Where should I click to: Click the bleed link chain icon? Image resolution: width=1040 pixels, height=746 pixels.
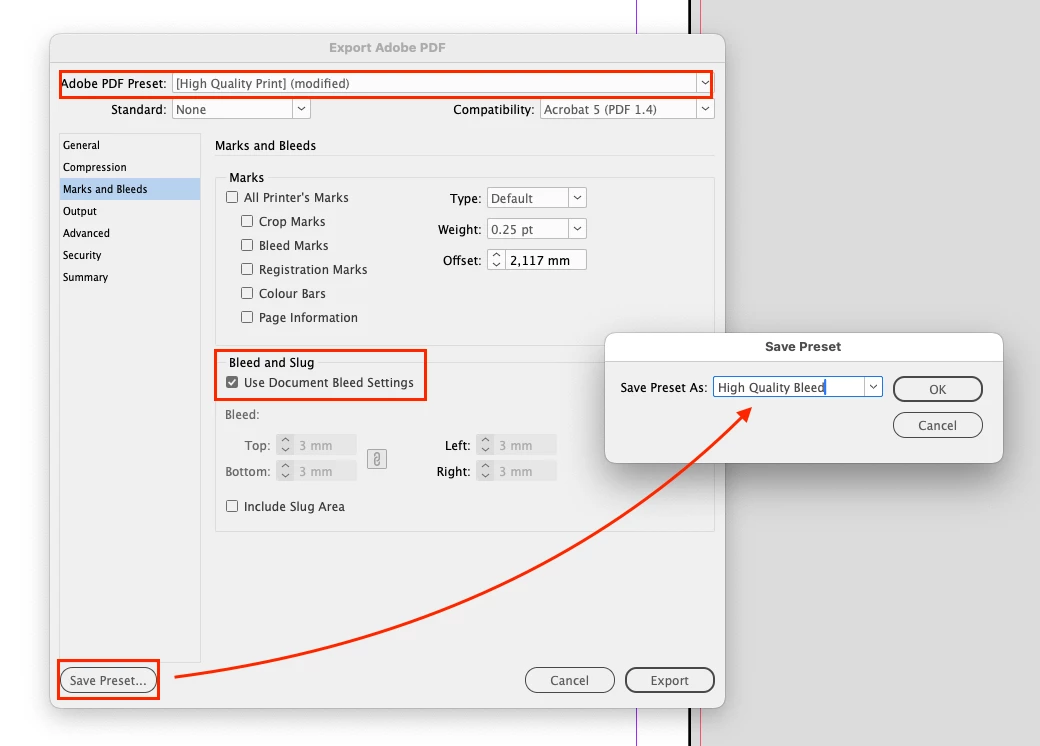tap(377, 459)
